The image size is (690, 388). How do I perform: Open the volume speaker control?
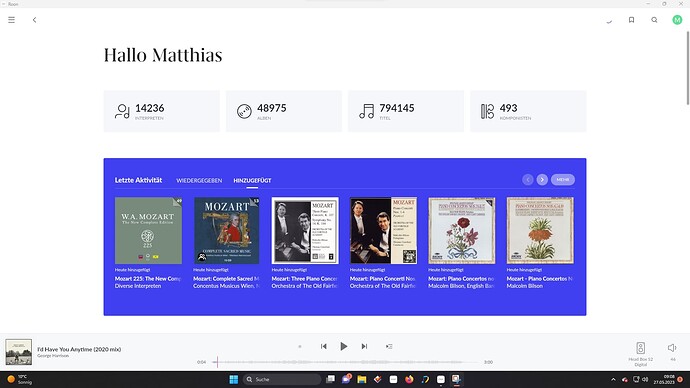coord(672,348)
